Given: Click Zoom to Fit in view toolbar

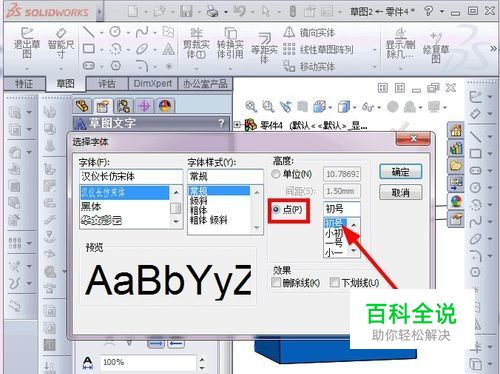Looking at the screenshot, I should pyautogui.click(x=251, y=107).
